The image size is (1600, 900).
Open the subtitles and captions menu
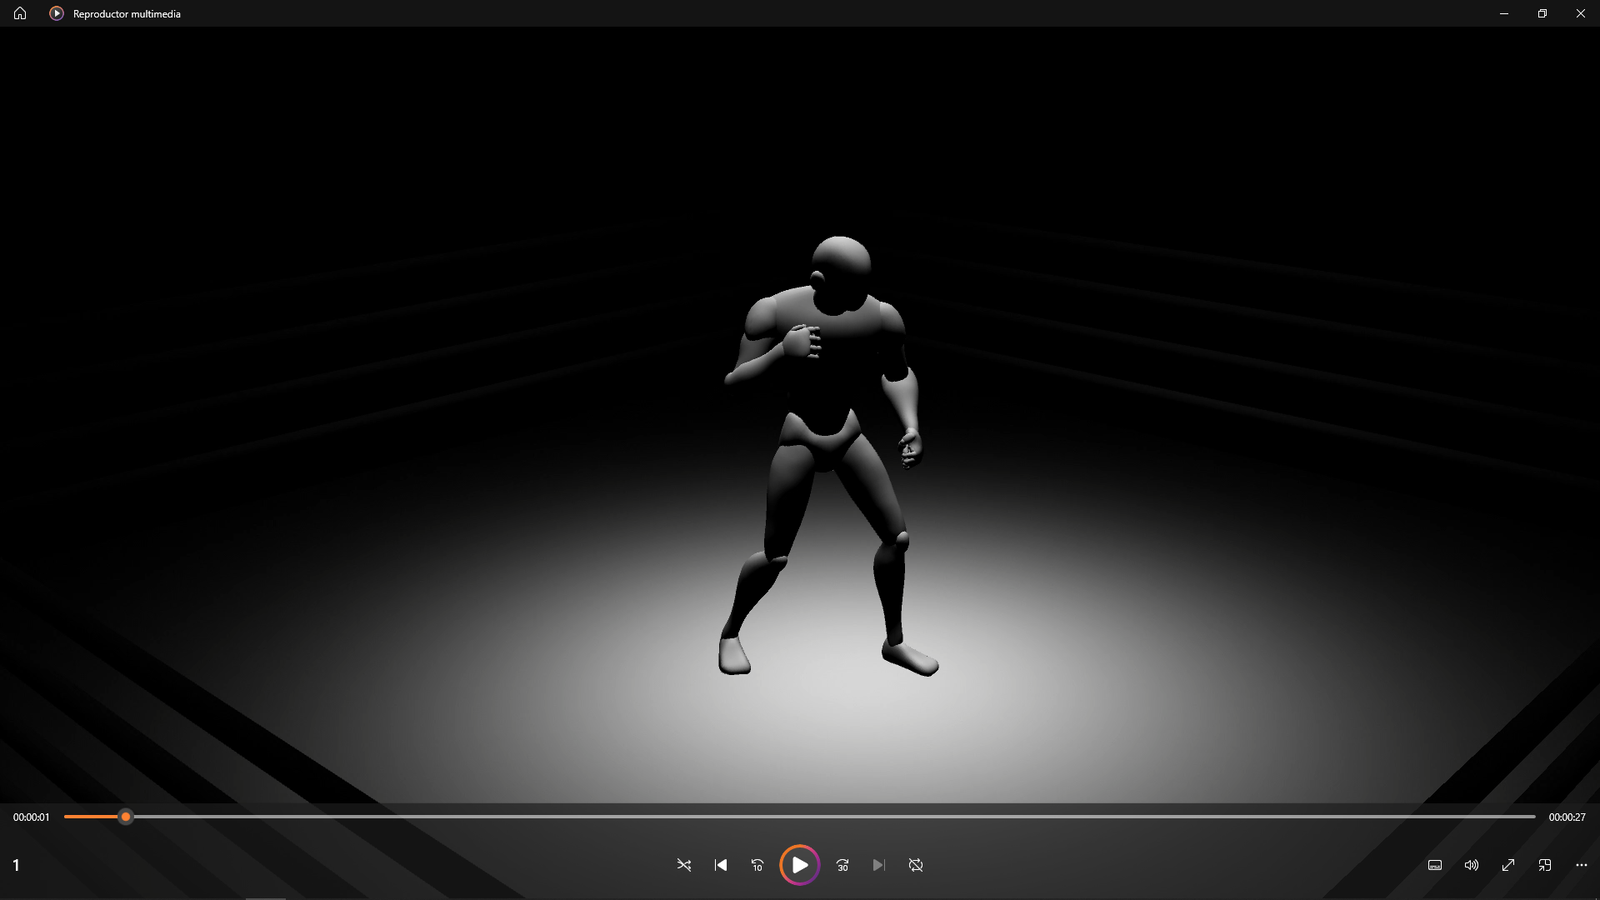(1435, 865)
